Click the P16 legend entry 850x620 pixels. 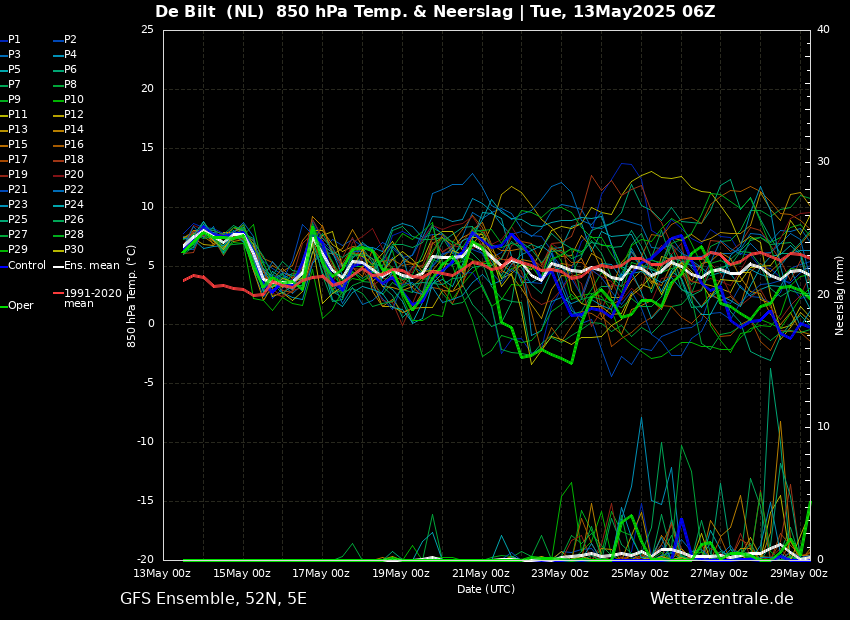74,145
